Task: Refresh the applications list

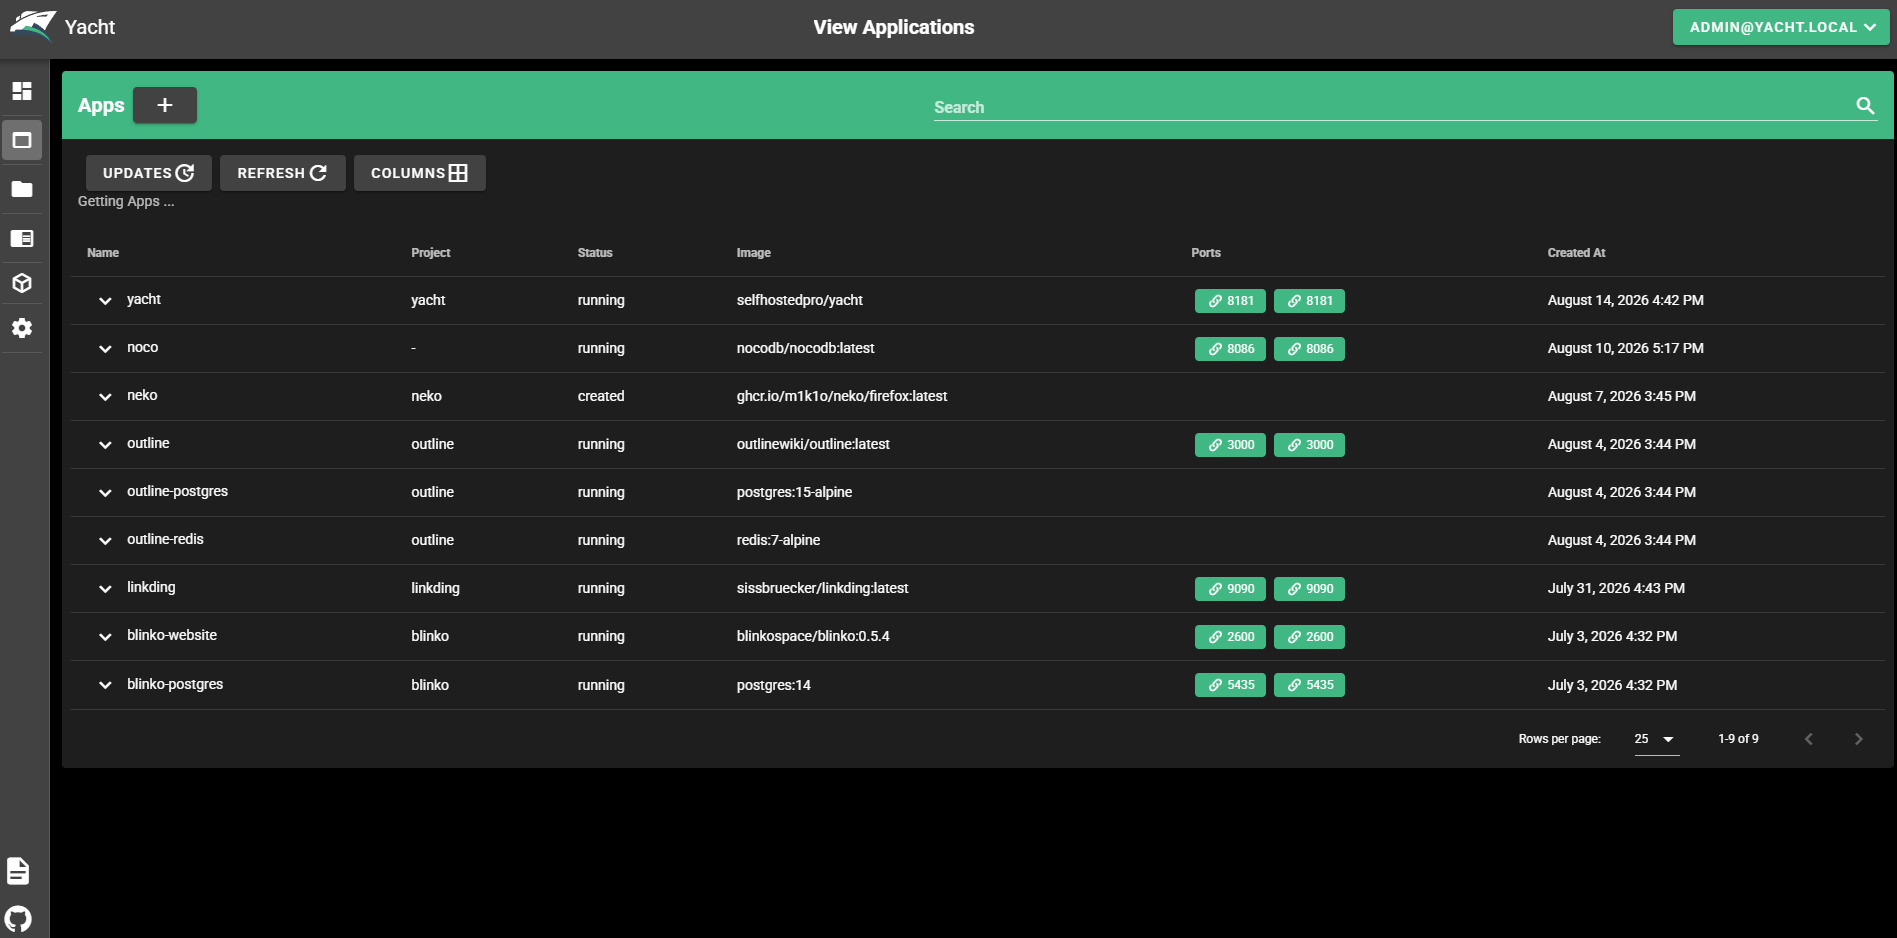Action: 283,173
